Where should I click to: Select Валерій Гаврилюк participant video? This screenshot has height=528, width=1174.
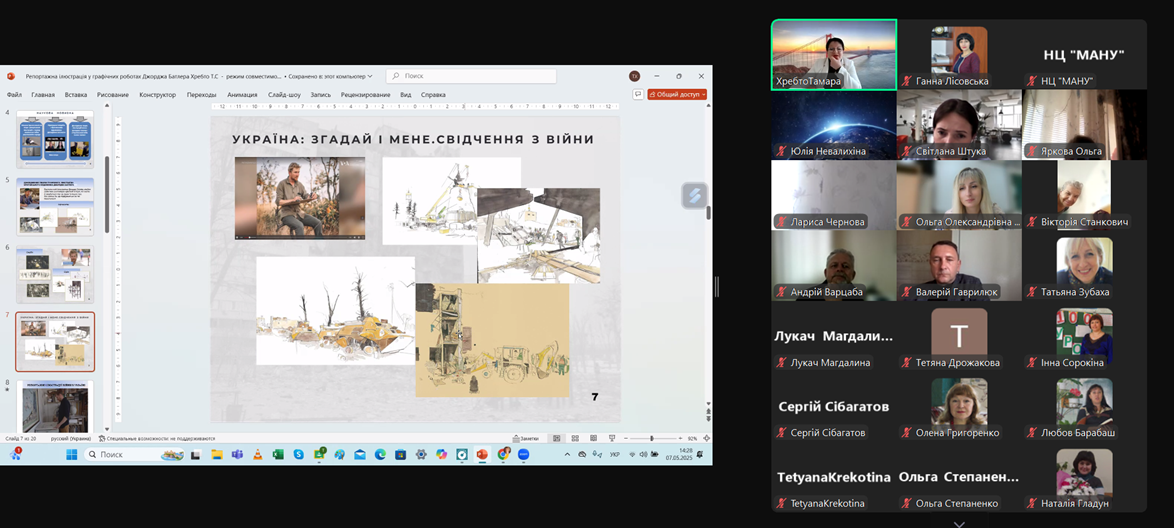pos(959,266)
